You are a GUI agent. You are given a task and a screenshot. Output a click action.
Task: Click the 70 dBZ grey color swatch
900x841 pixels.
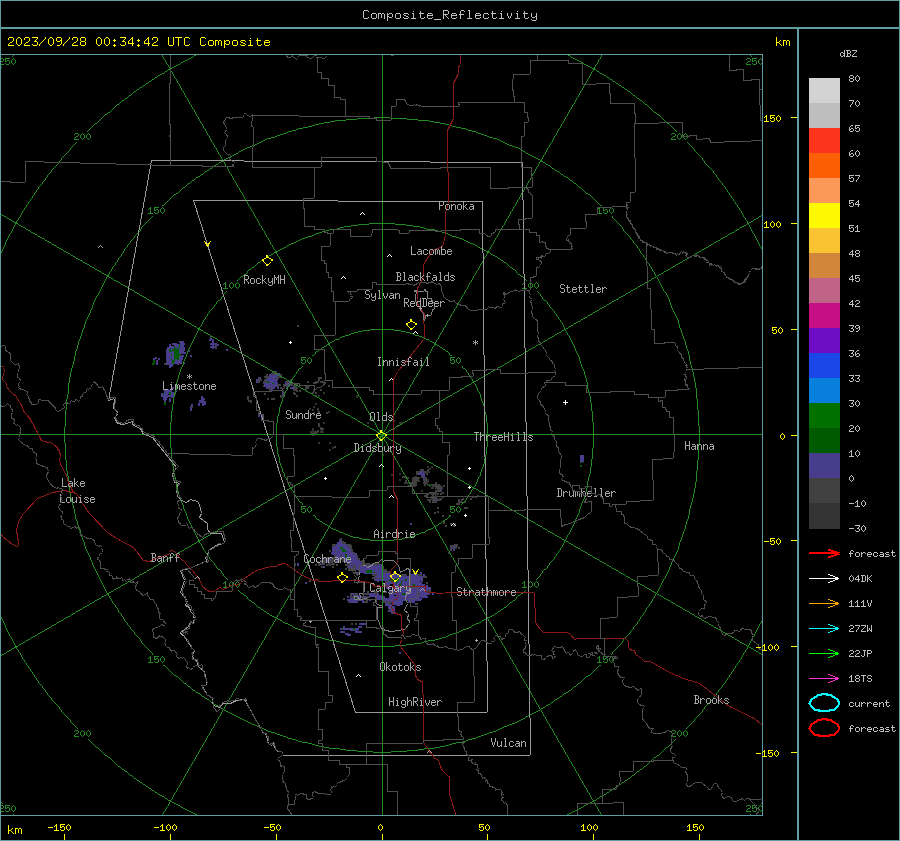(x=824, y=91)
